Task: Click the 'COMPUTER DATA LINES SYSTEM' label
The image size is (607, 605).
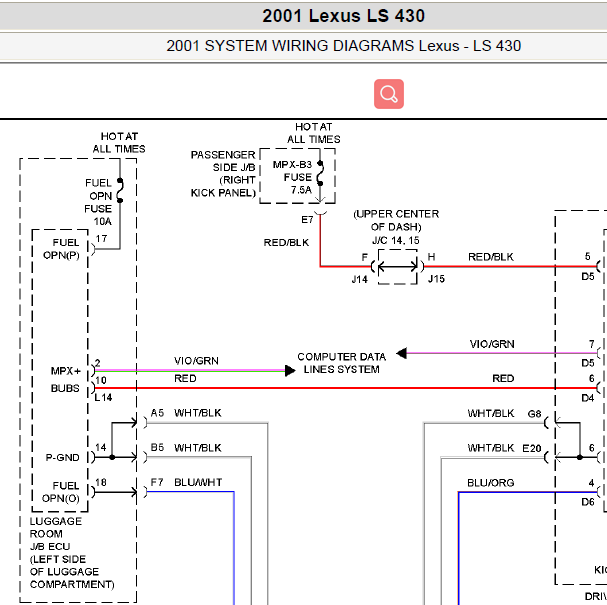Action: point(341,363)
